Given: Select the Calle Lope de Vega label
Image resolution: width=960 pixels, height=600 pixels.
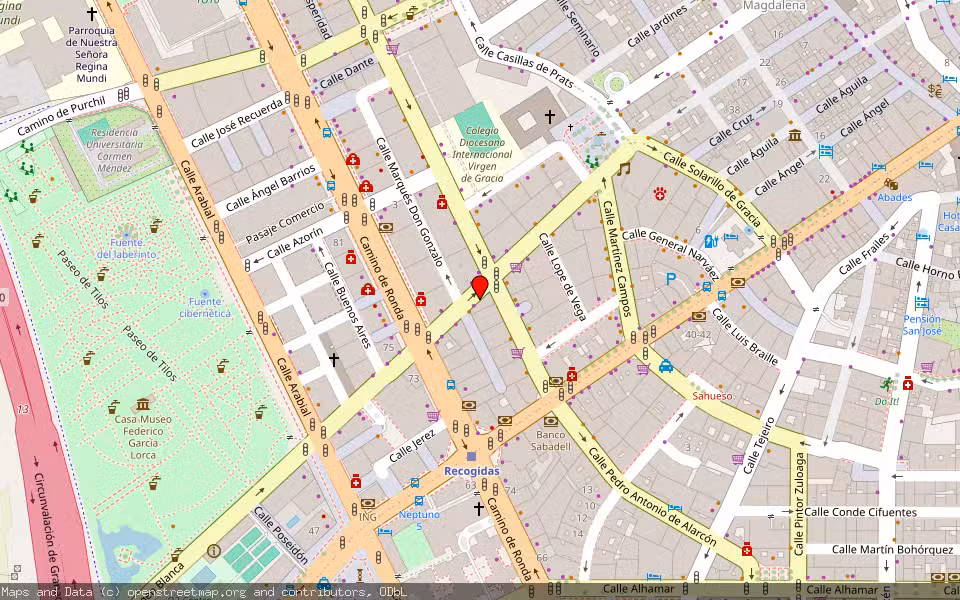Looking at the screenshot, I should [x=563, y=277].
